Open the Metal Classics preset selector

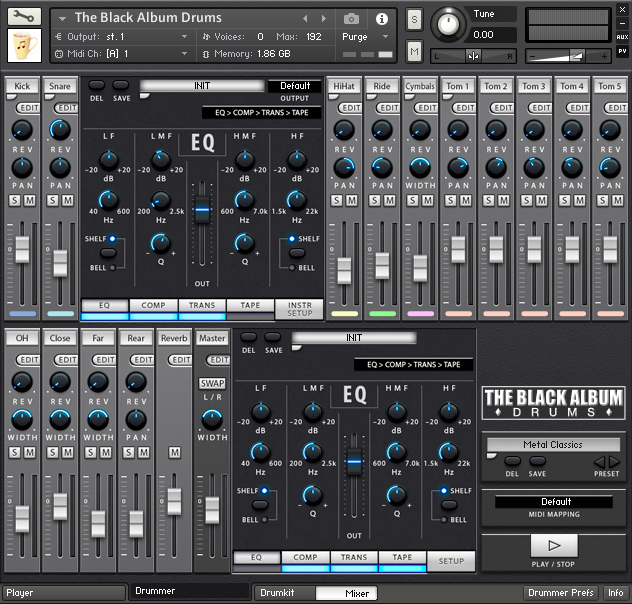(553, 445)
